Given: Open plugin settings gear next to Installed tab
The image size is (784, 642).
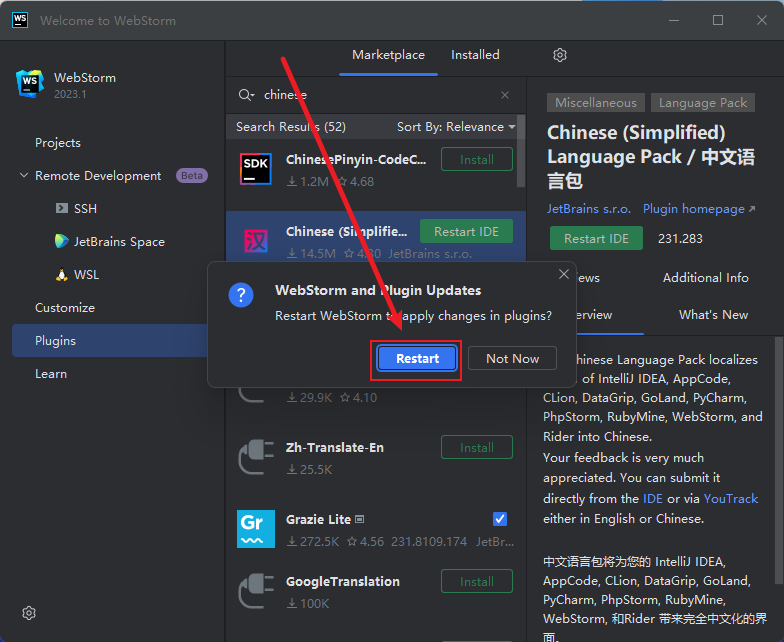Looking at the screenshot, I should (560, 55).
